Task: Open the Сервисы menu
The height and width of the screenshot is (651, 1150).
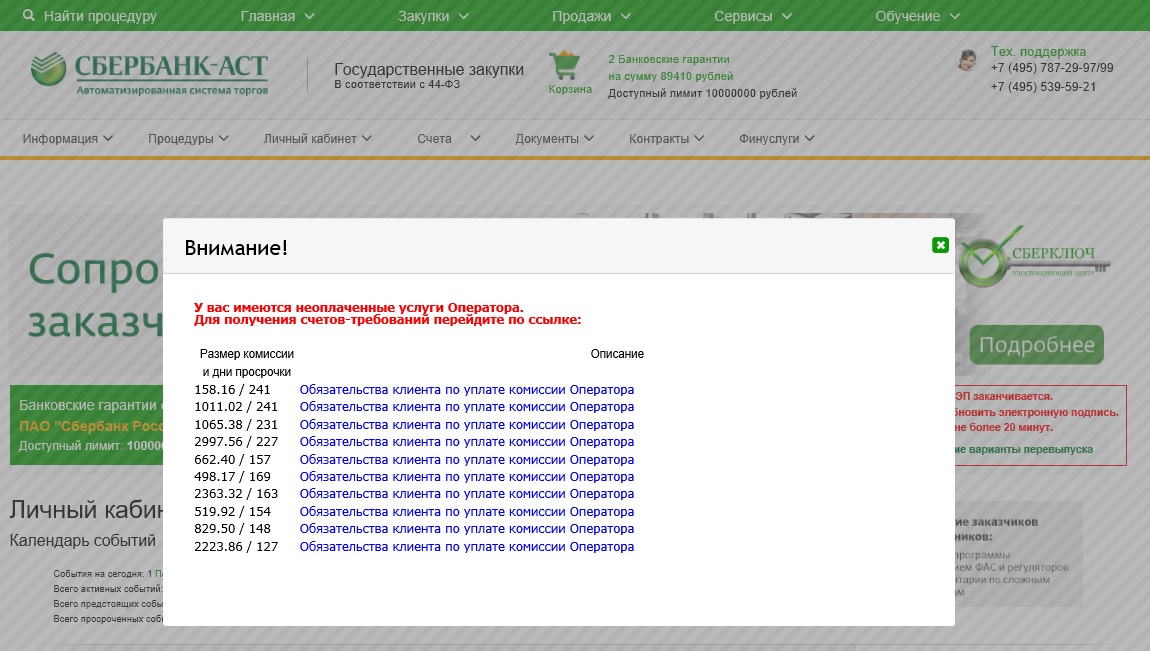Action: click(x=752, y=16)
